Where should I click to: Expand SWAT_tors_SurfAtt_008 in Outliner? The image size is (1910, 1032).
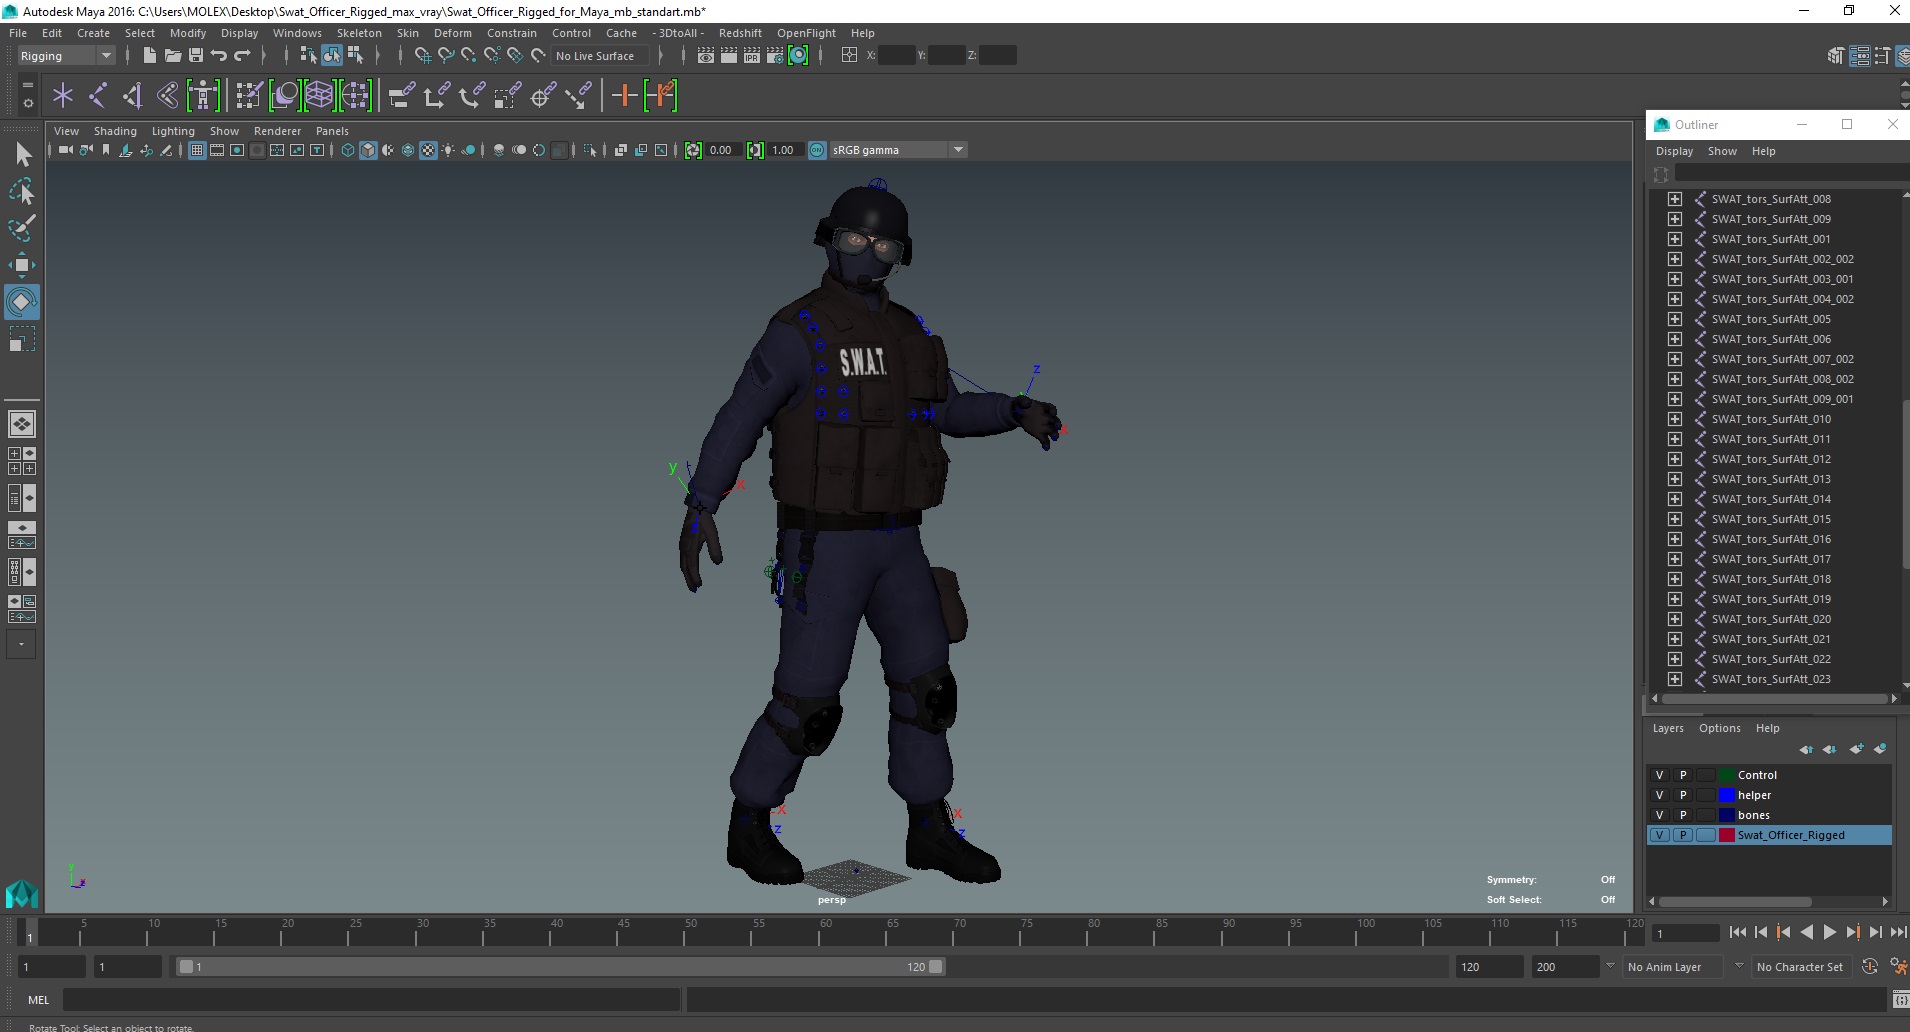click(1675, 199)
